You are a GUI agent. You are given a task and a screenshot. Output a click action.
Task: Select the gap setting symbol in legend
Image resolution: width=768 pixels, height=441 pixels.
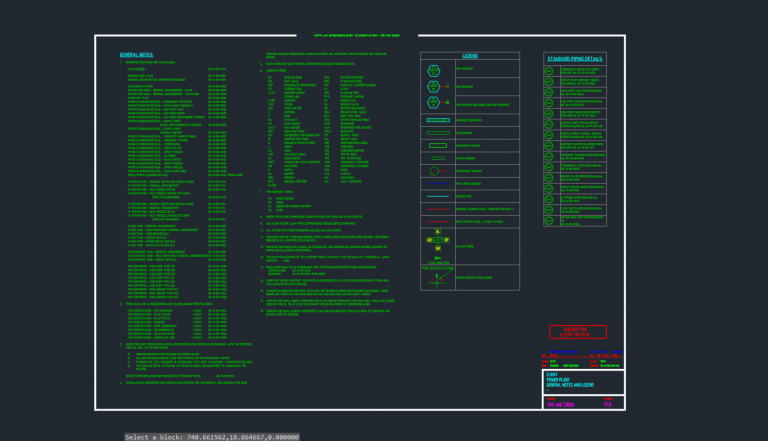(437, 240)
